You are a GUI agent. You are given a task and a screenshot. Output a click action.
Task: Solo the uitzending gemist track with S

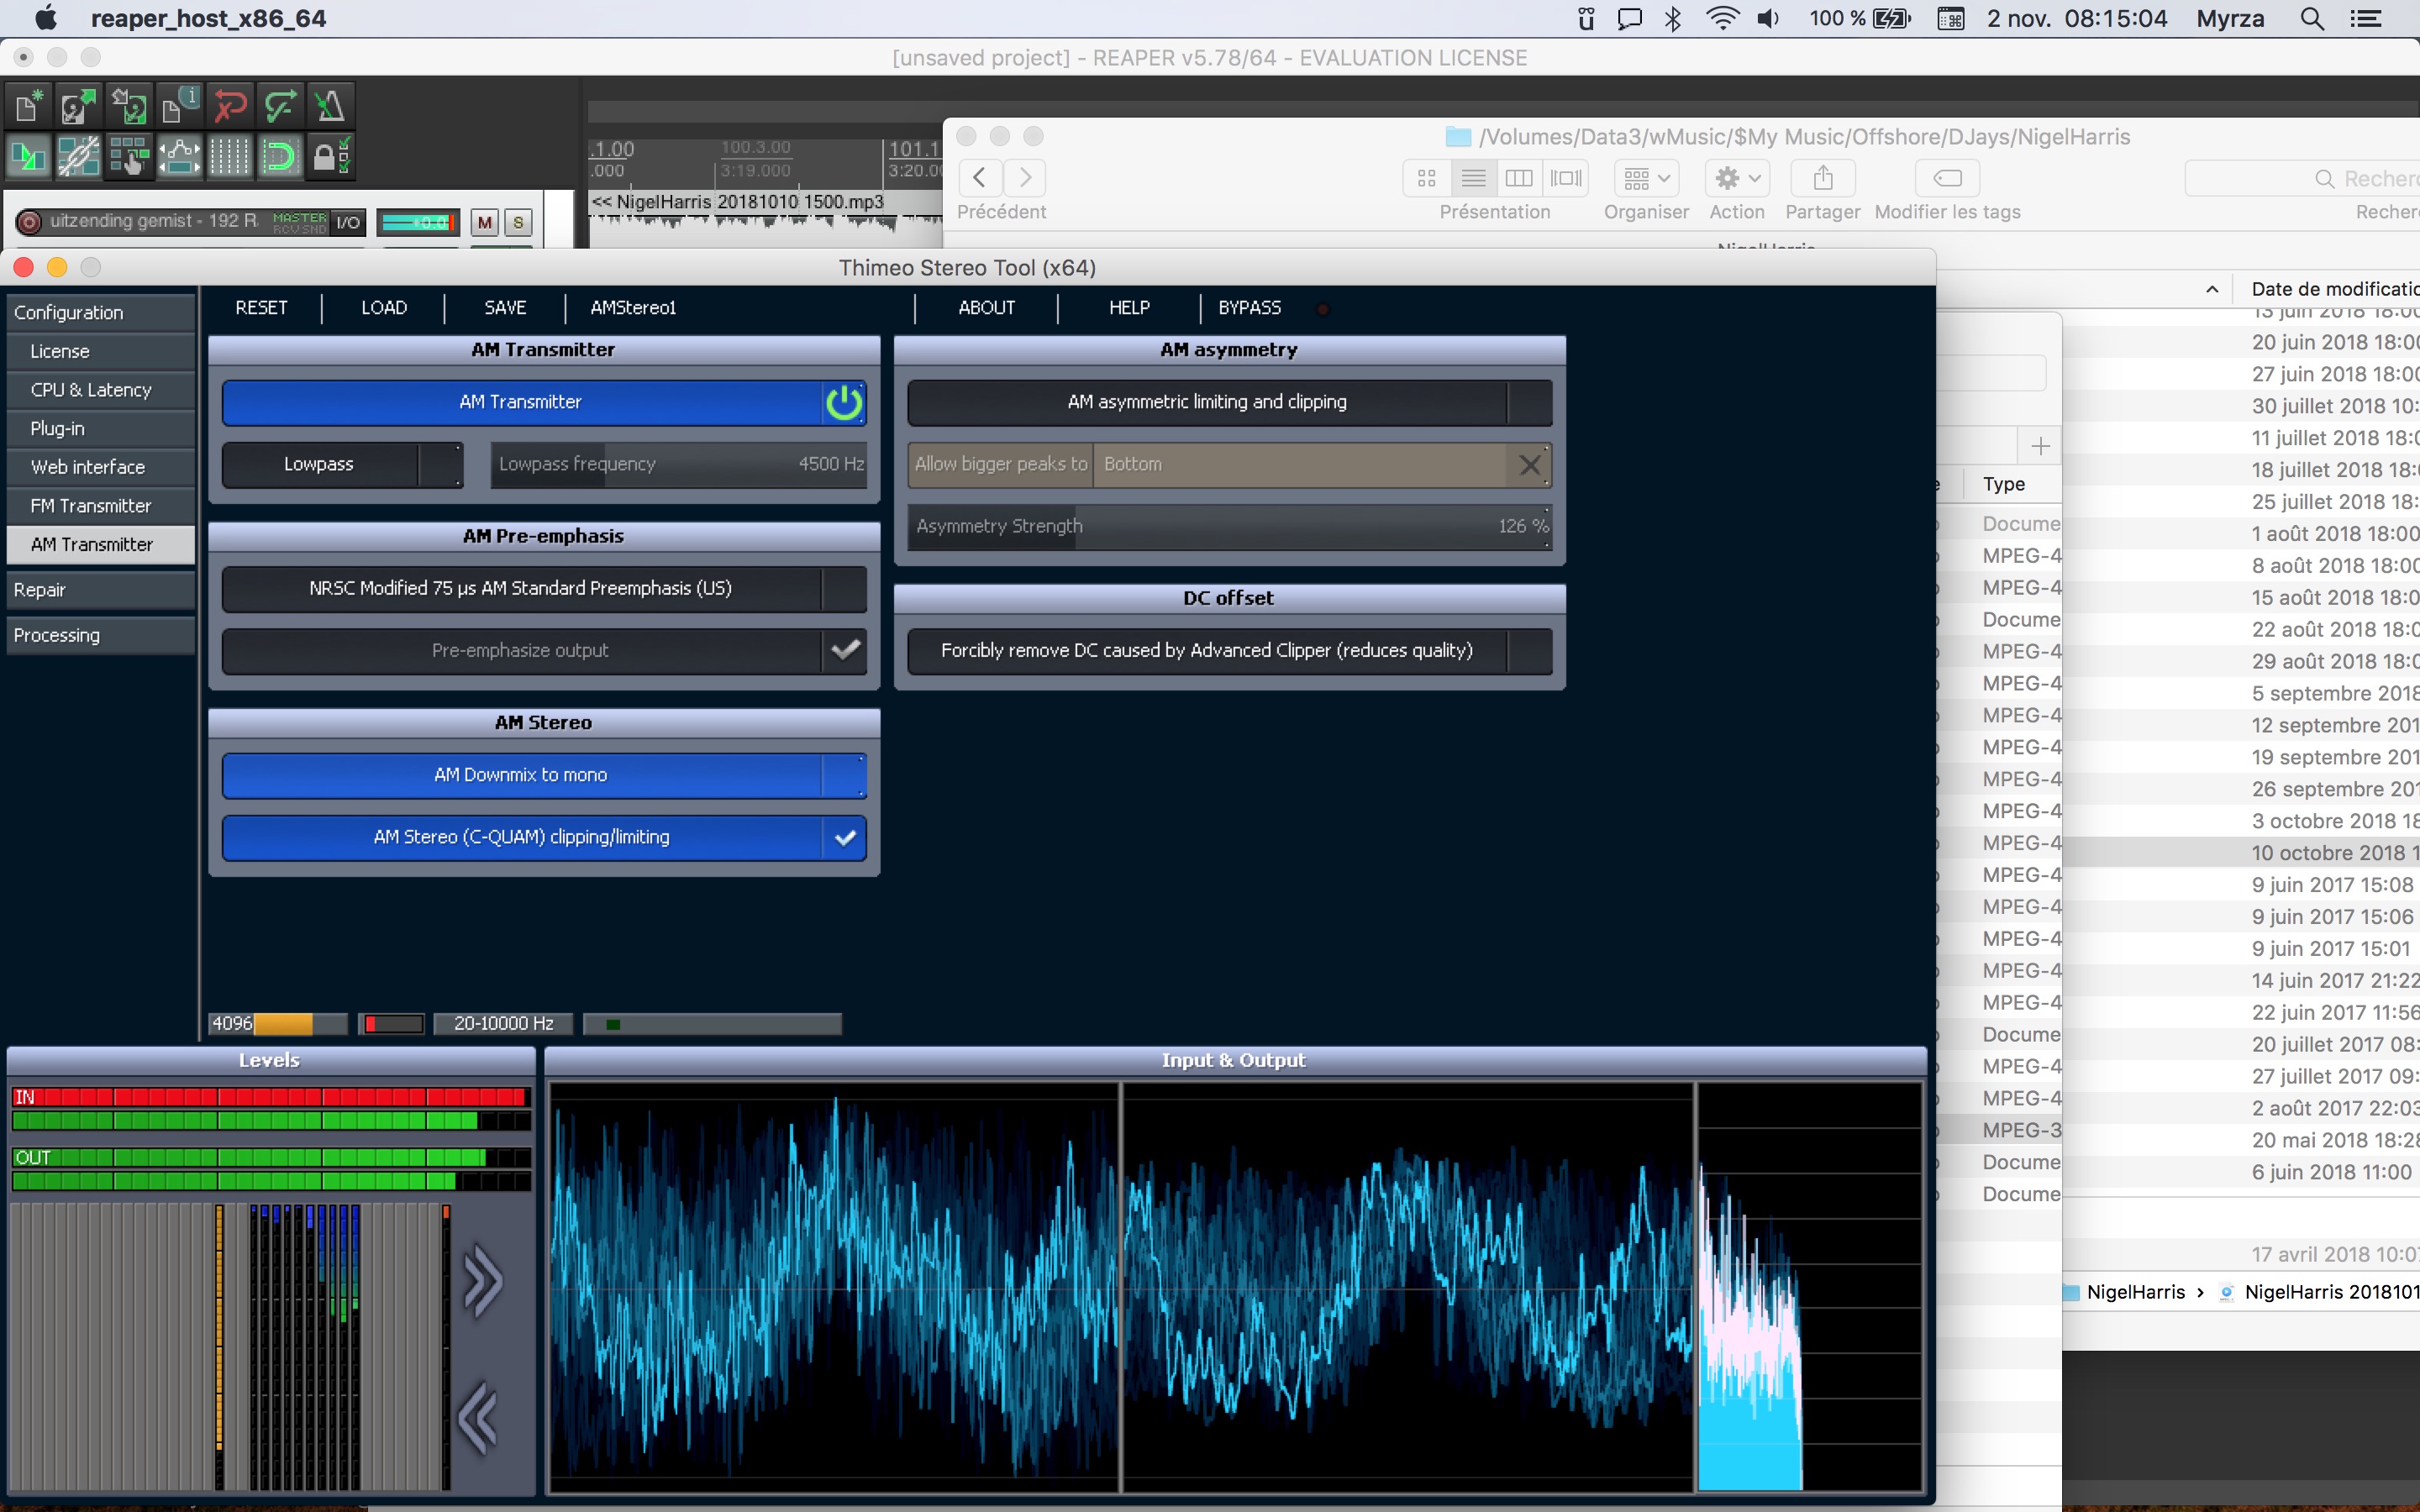518,222
